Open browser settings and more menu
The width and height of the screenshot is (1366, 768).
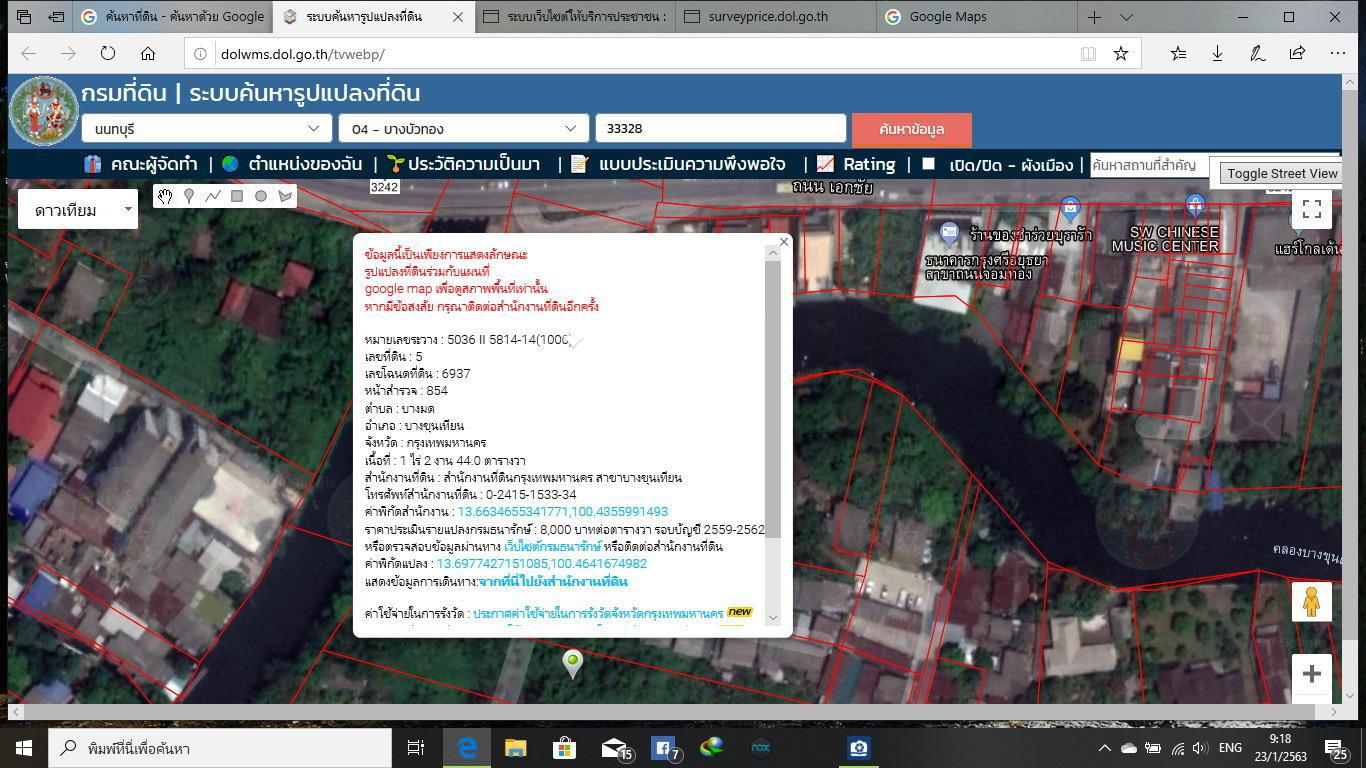1337,54
